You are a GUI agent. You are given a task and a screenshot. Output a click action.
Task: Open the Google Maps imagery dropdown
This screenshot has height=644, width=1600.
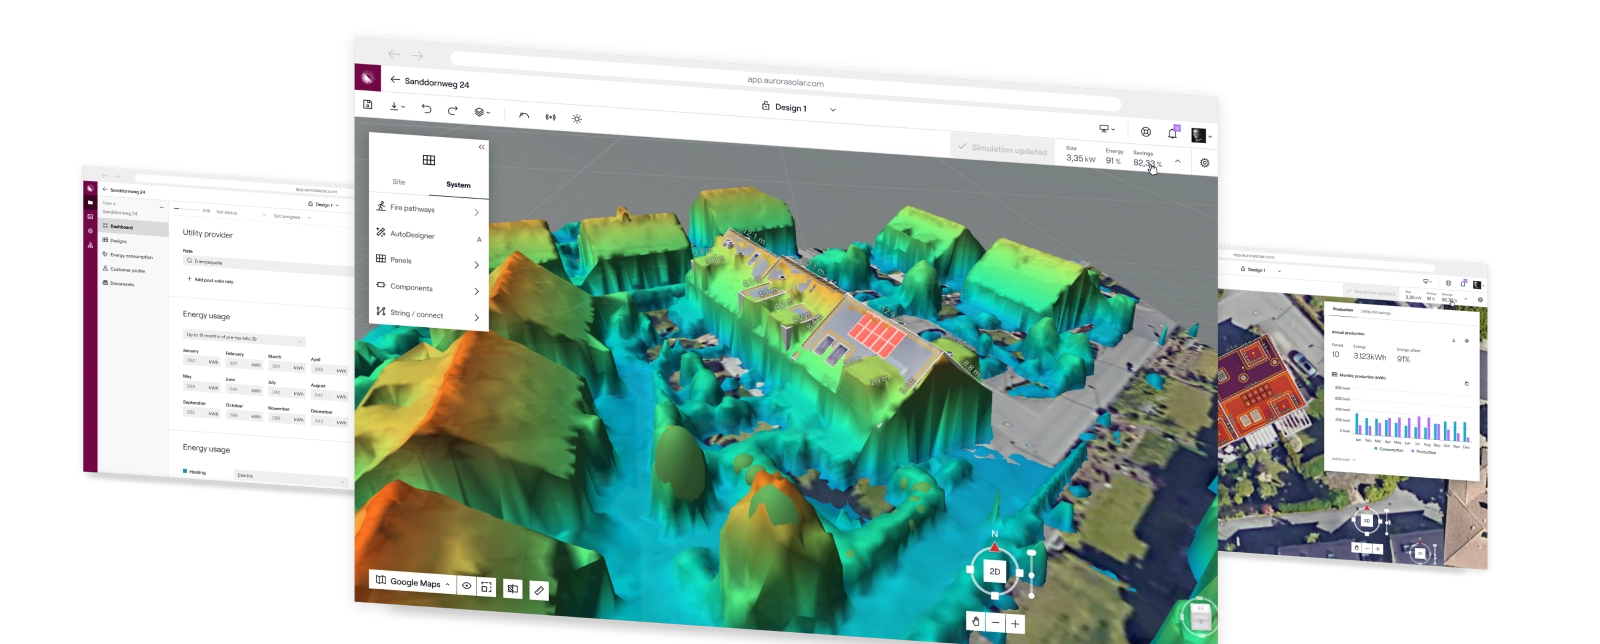coord(412,582)
